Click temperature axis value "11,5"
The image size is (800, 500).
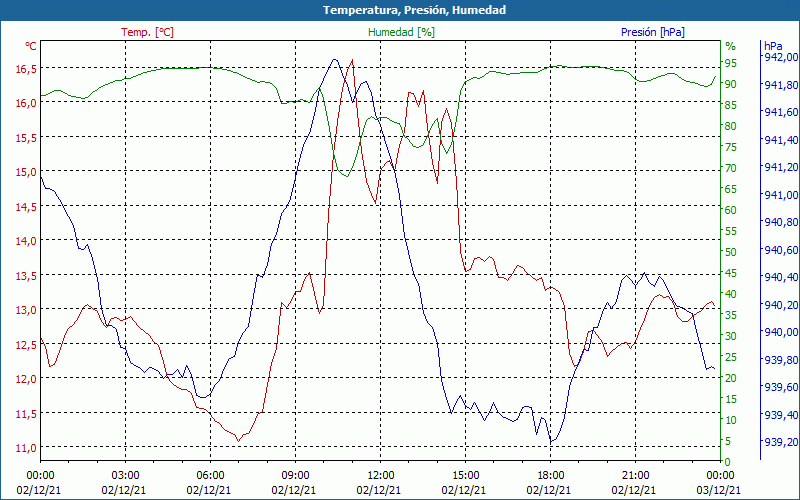27,414
